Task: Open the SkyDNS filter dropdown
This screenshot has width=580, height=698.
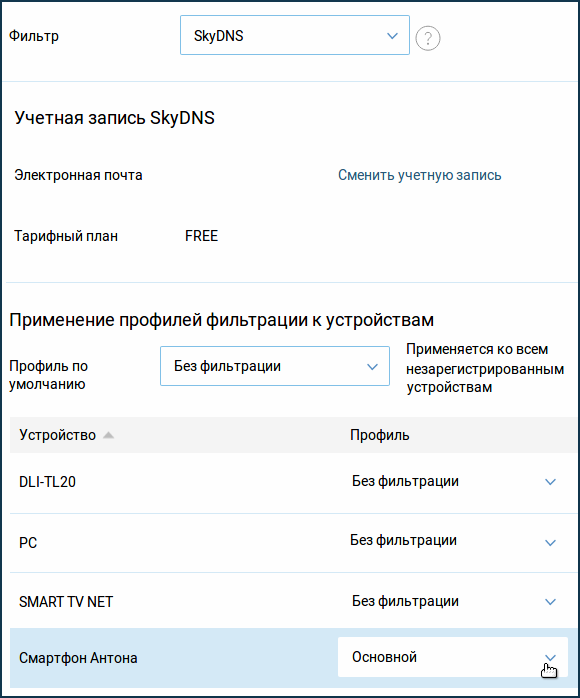Action: (x=295, y=35)
